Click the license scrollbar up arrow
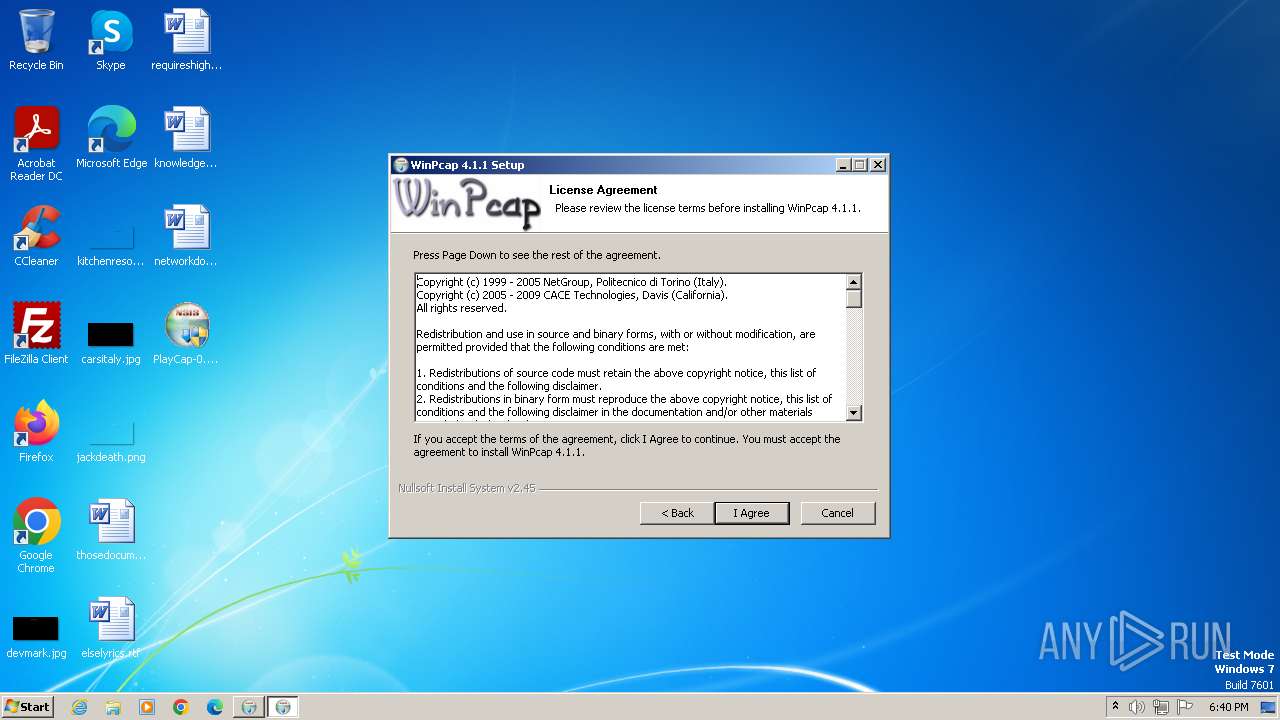1280x720 pixels. [x=853, y=282]
